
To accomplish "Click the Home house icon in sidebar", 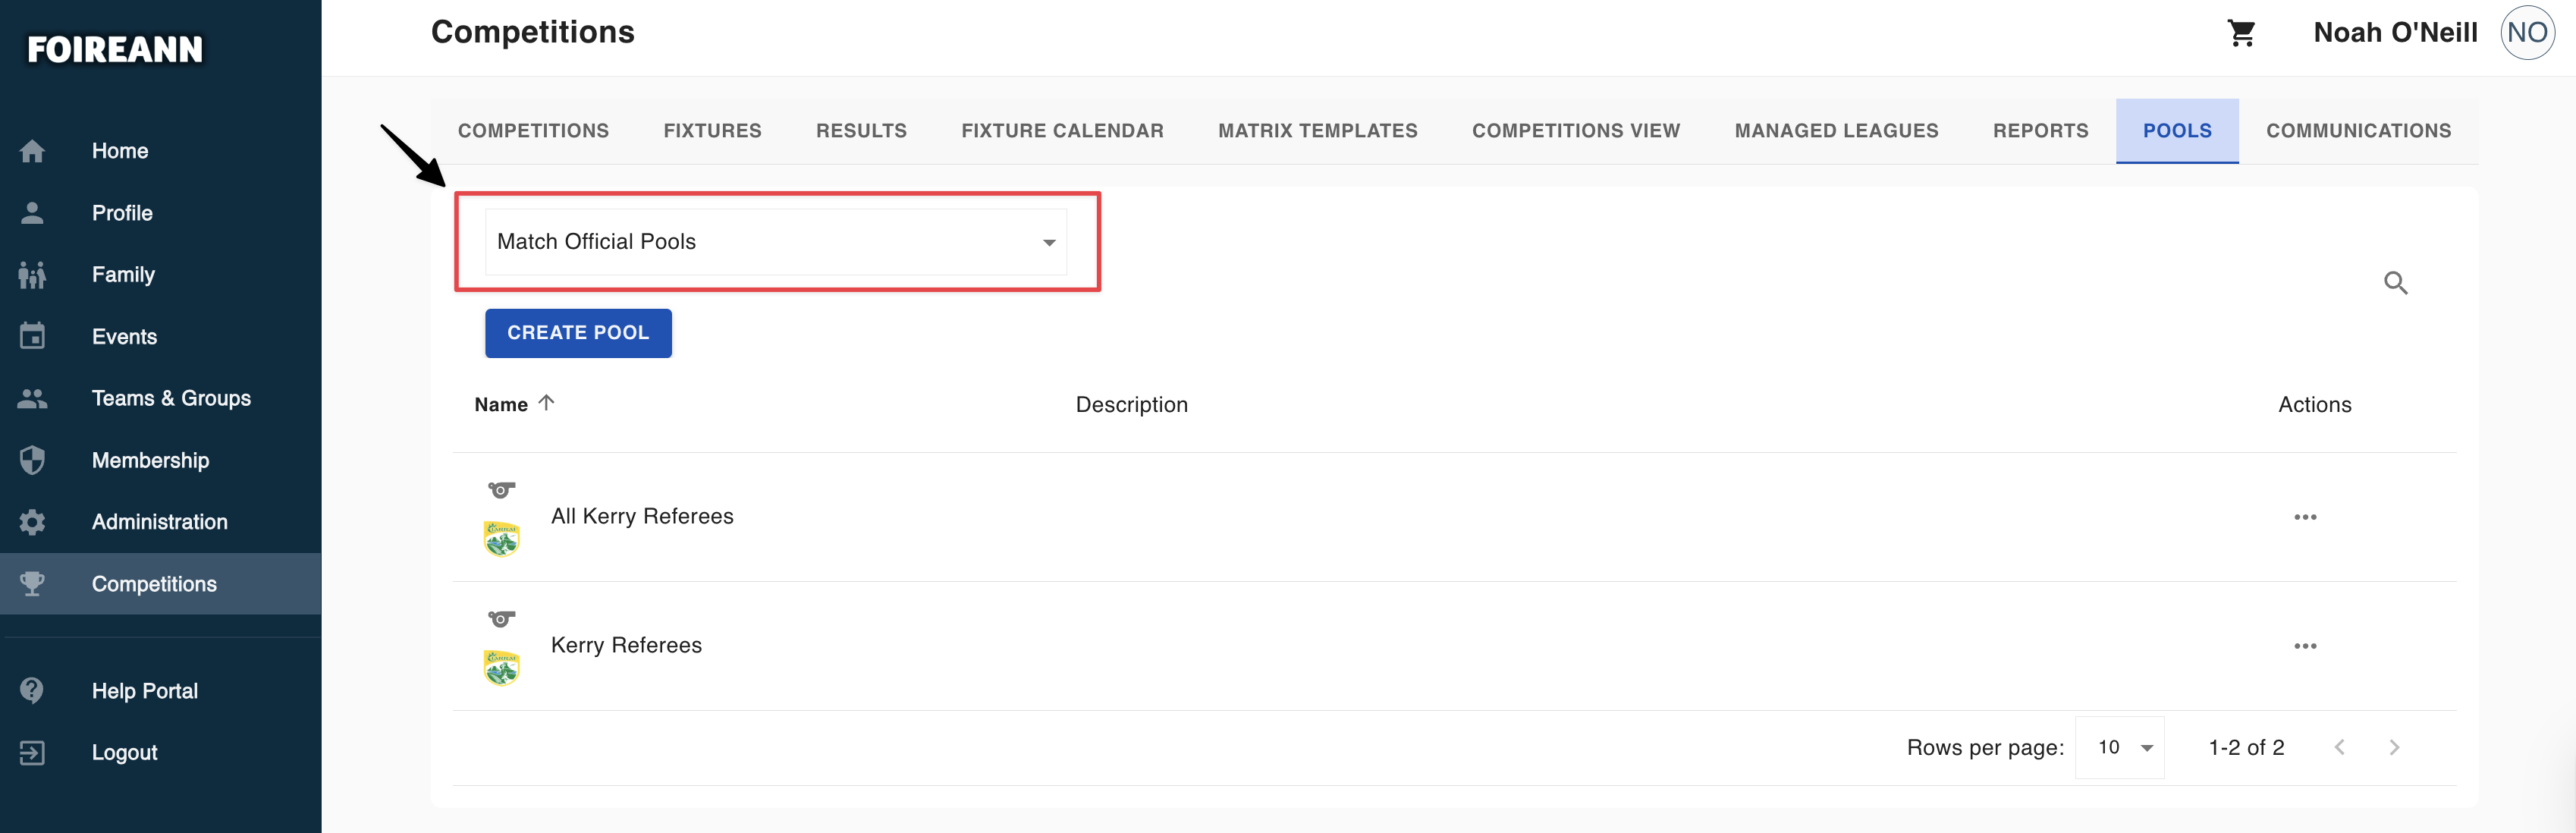I will coord(32,151).
